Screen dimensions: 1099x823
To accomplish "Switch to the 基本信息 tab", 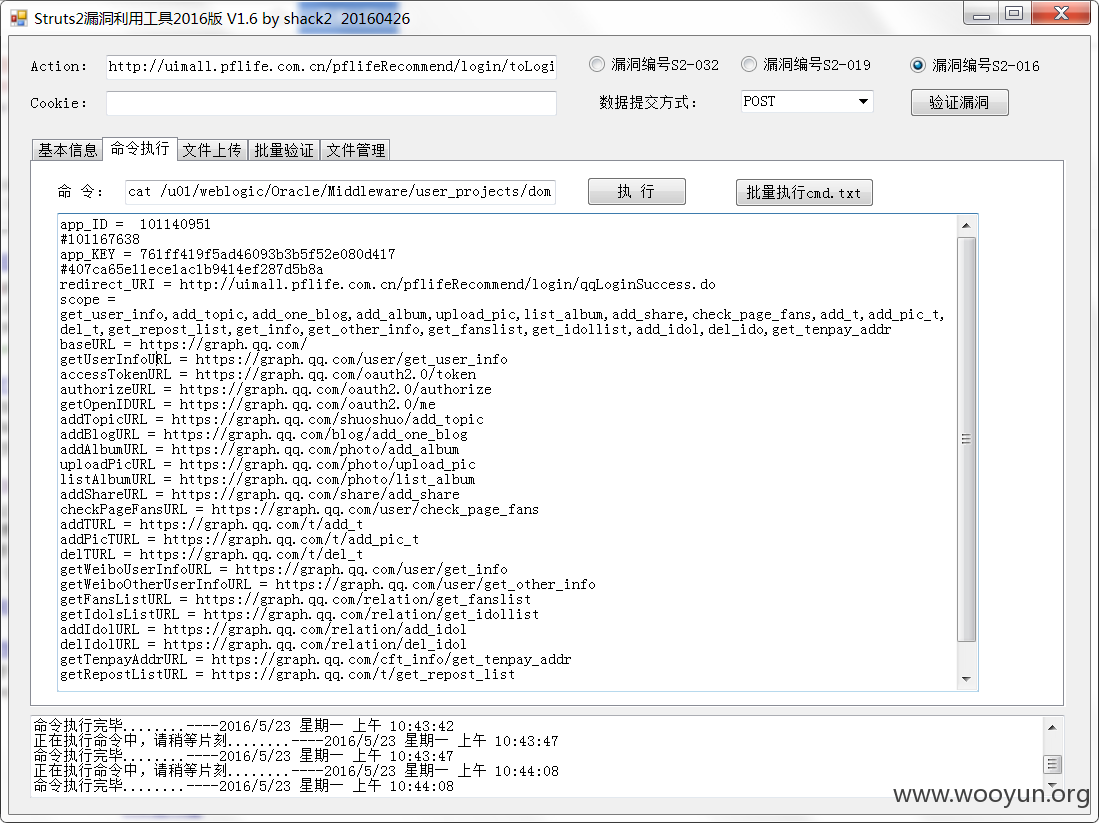I will click(x=67, y=150).
